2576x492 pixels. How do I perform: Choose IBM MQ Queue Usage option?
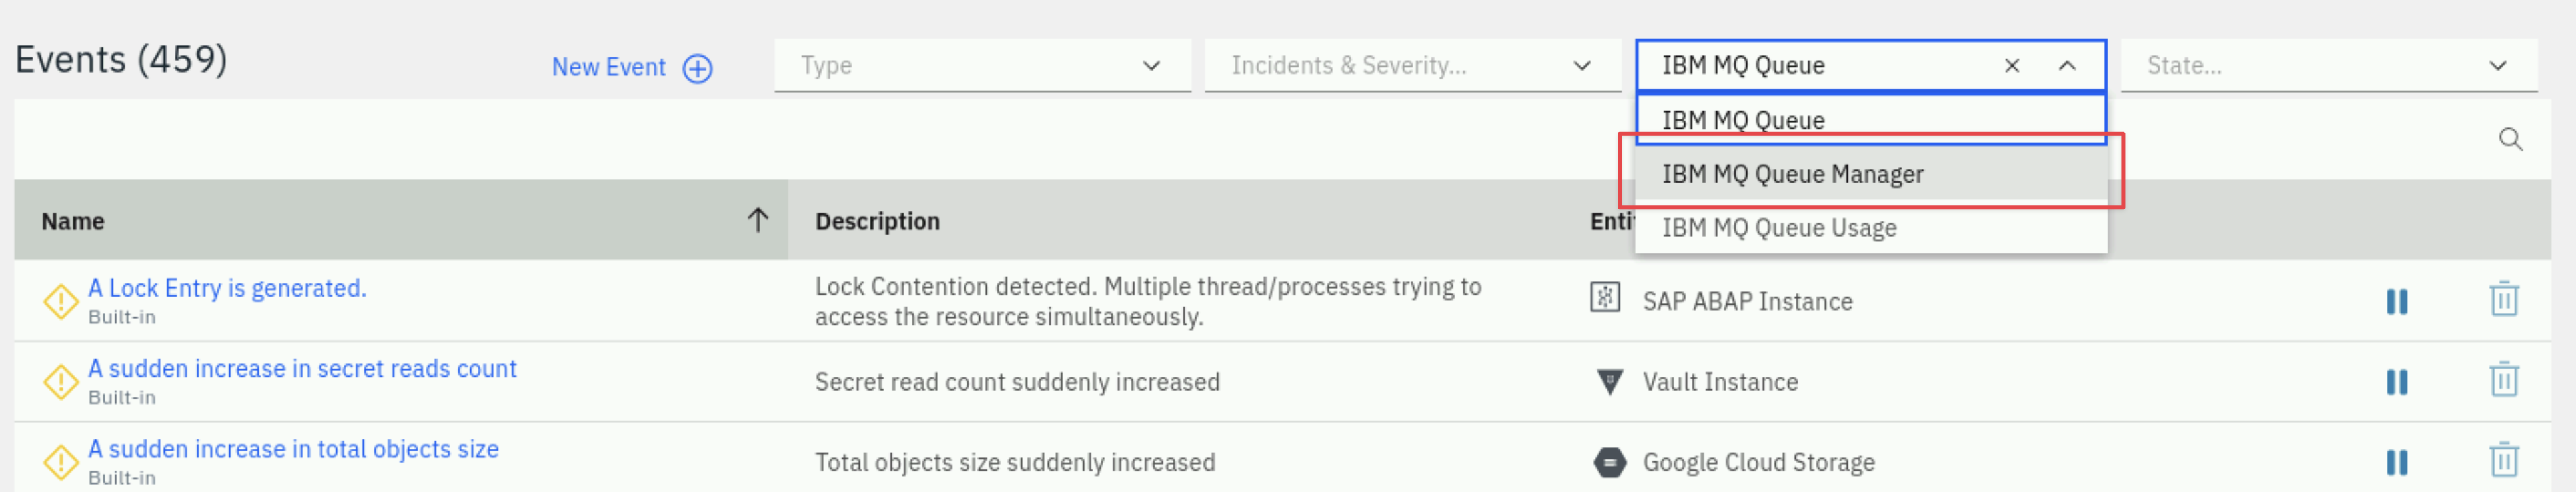(x=1870, y=228)
